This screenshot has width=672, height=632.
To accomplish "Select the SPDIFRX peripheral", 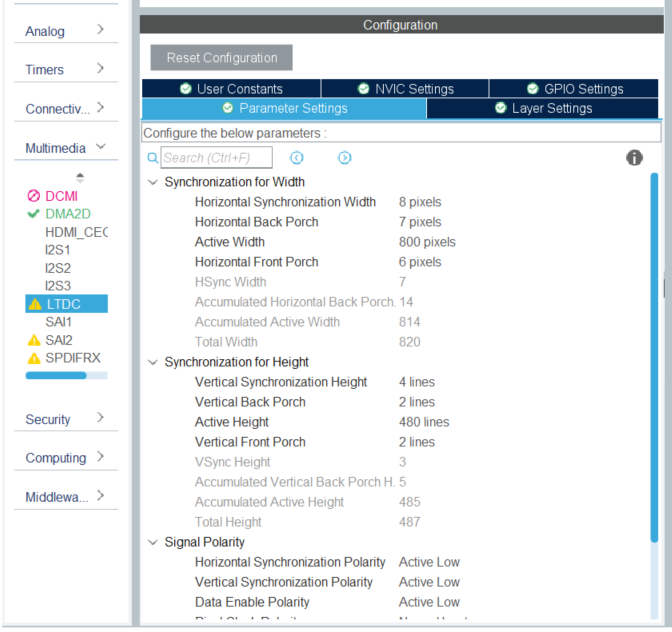I will 73,358.
